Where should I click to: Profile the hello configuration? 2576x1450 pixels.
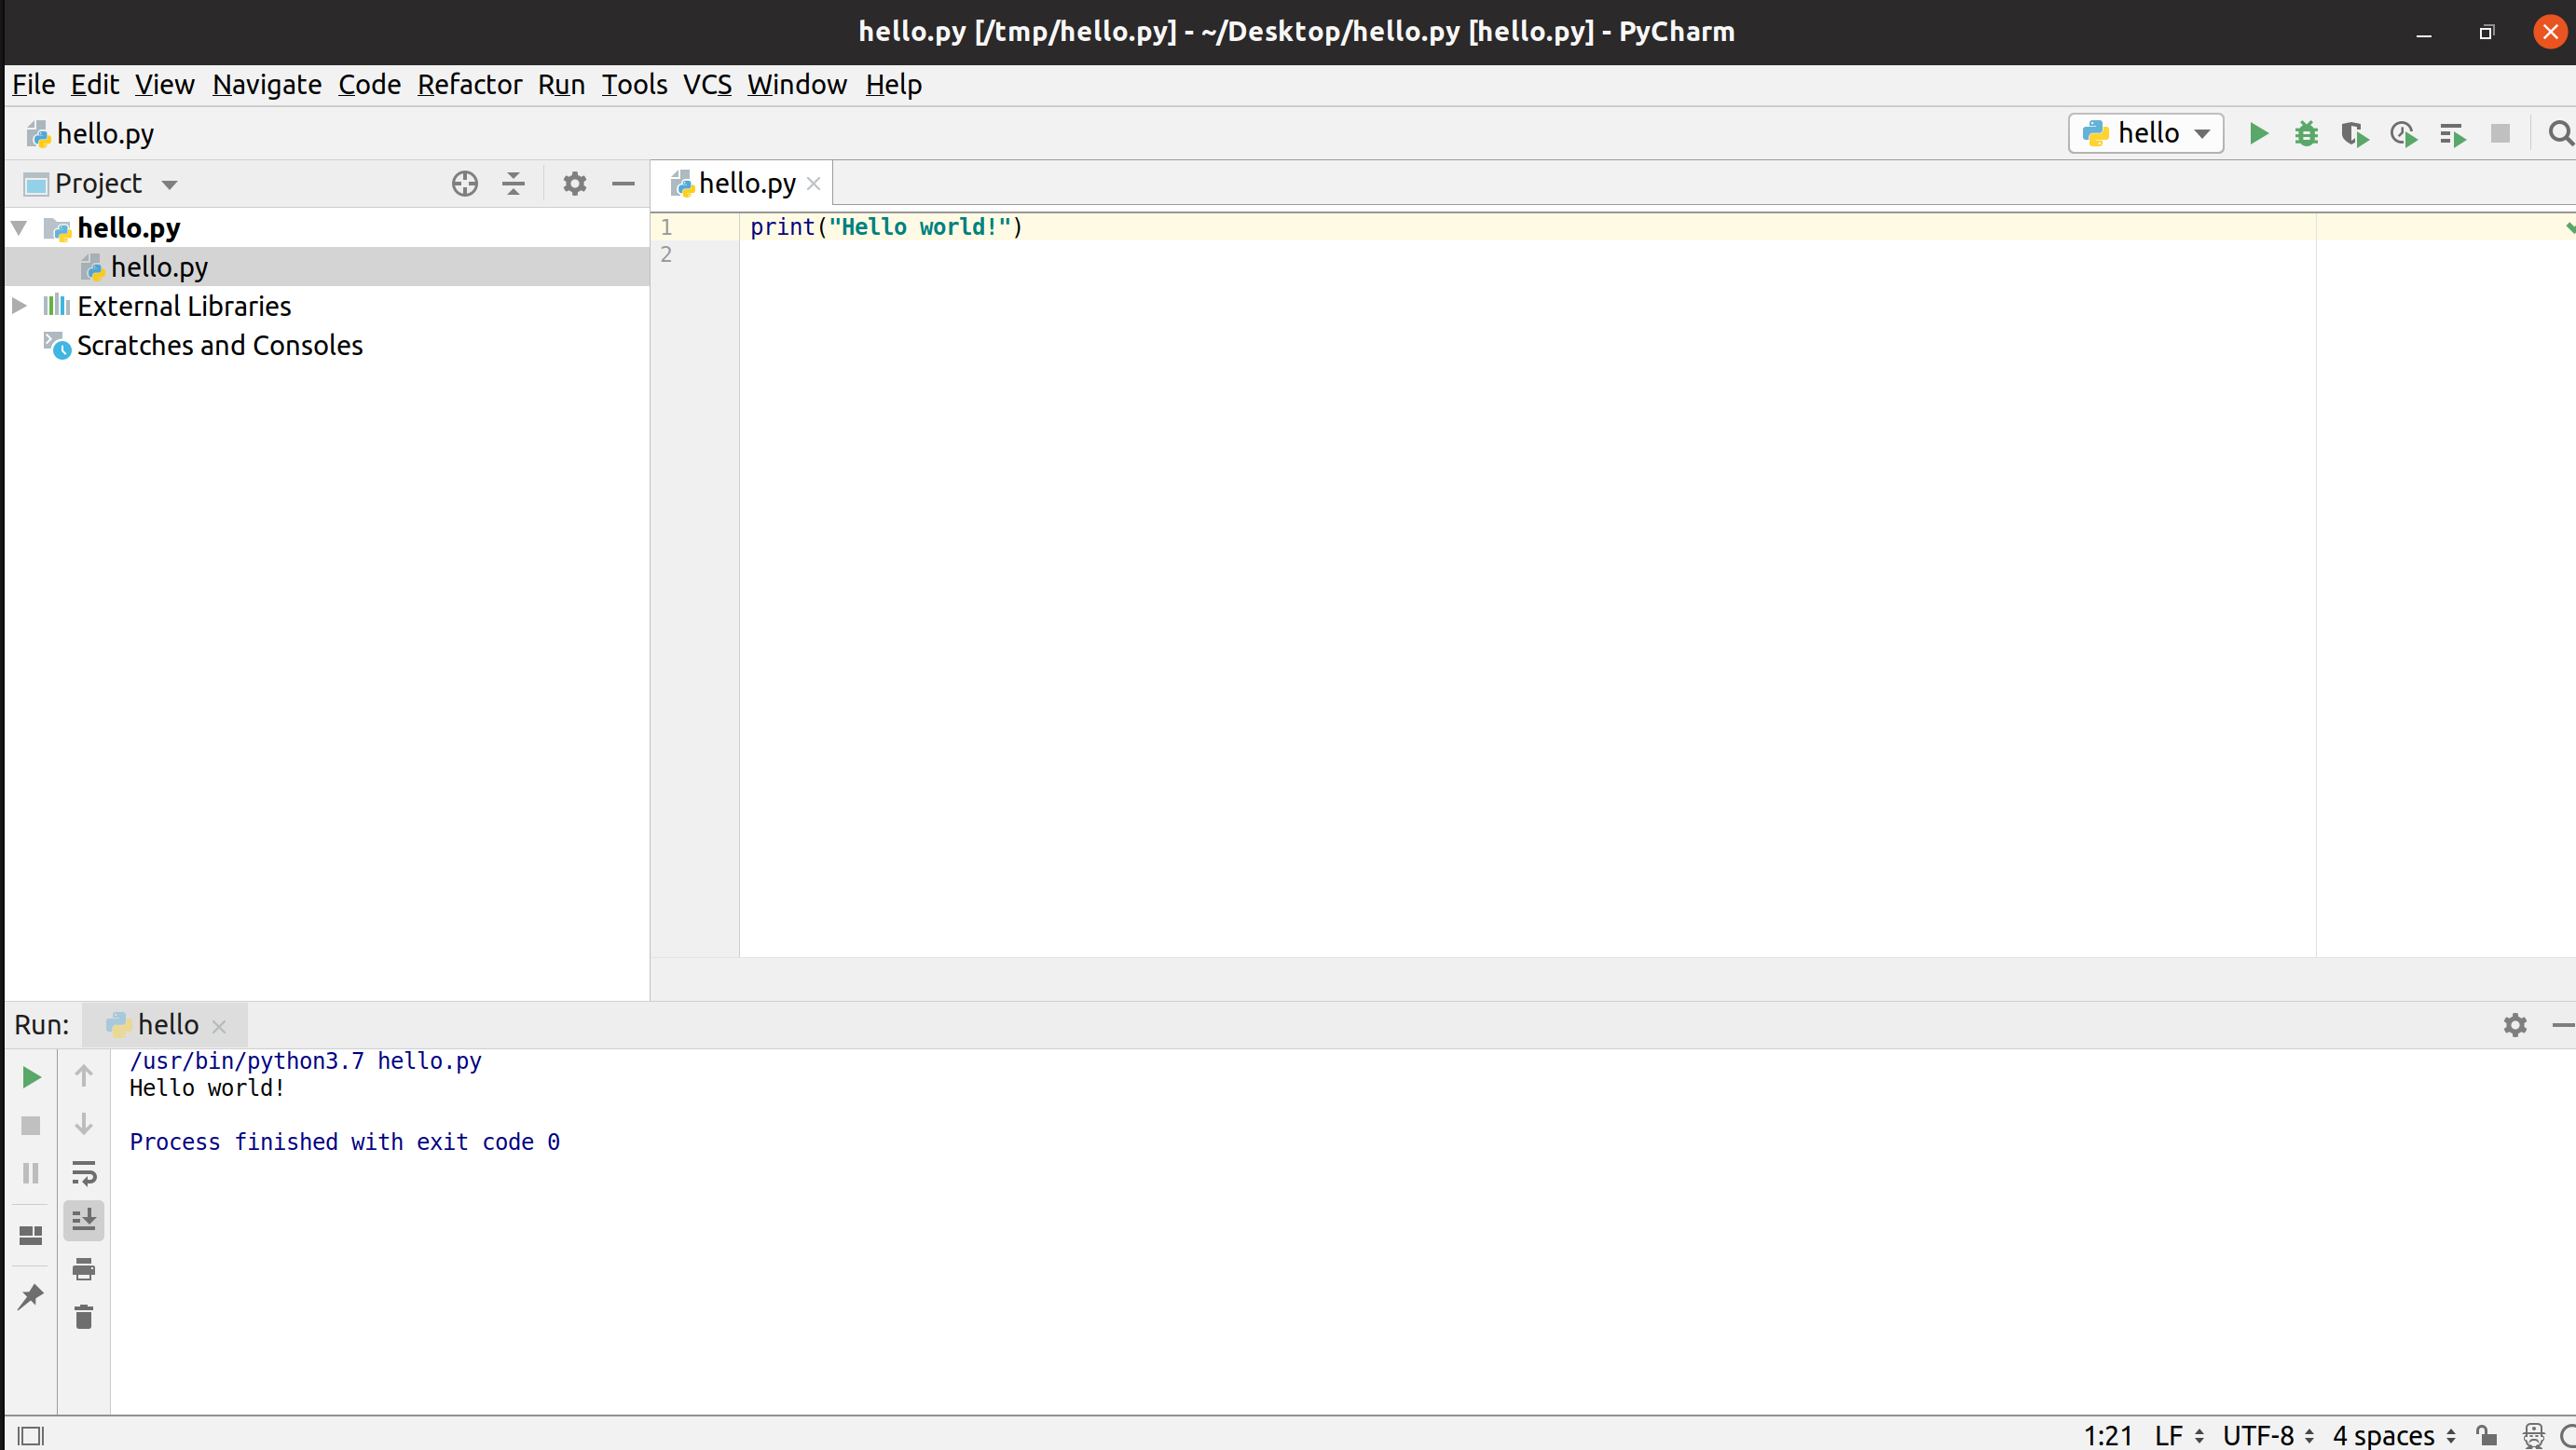click(x=2403, y=133)
